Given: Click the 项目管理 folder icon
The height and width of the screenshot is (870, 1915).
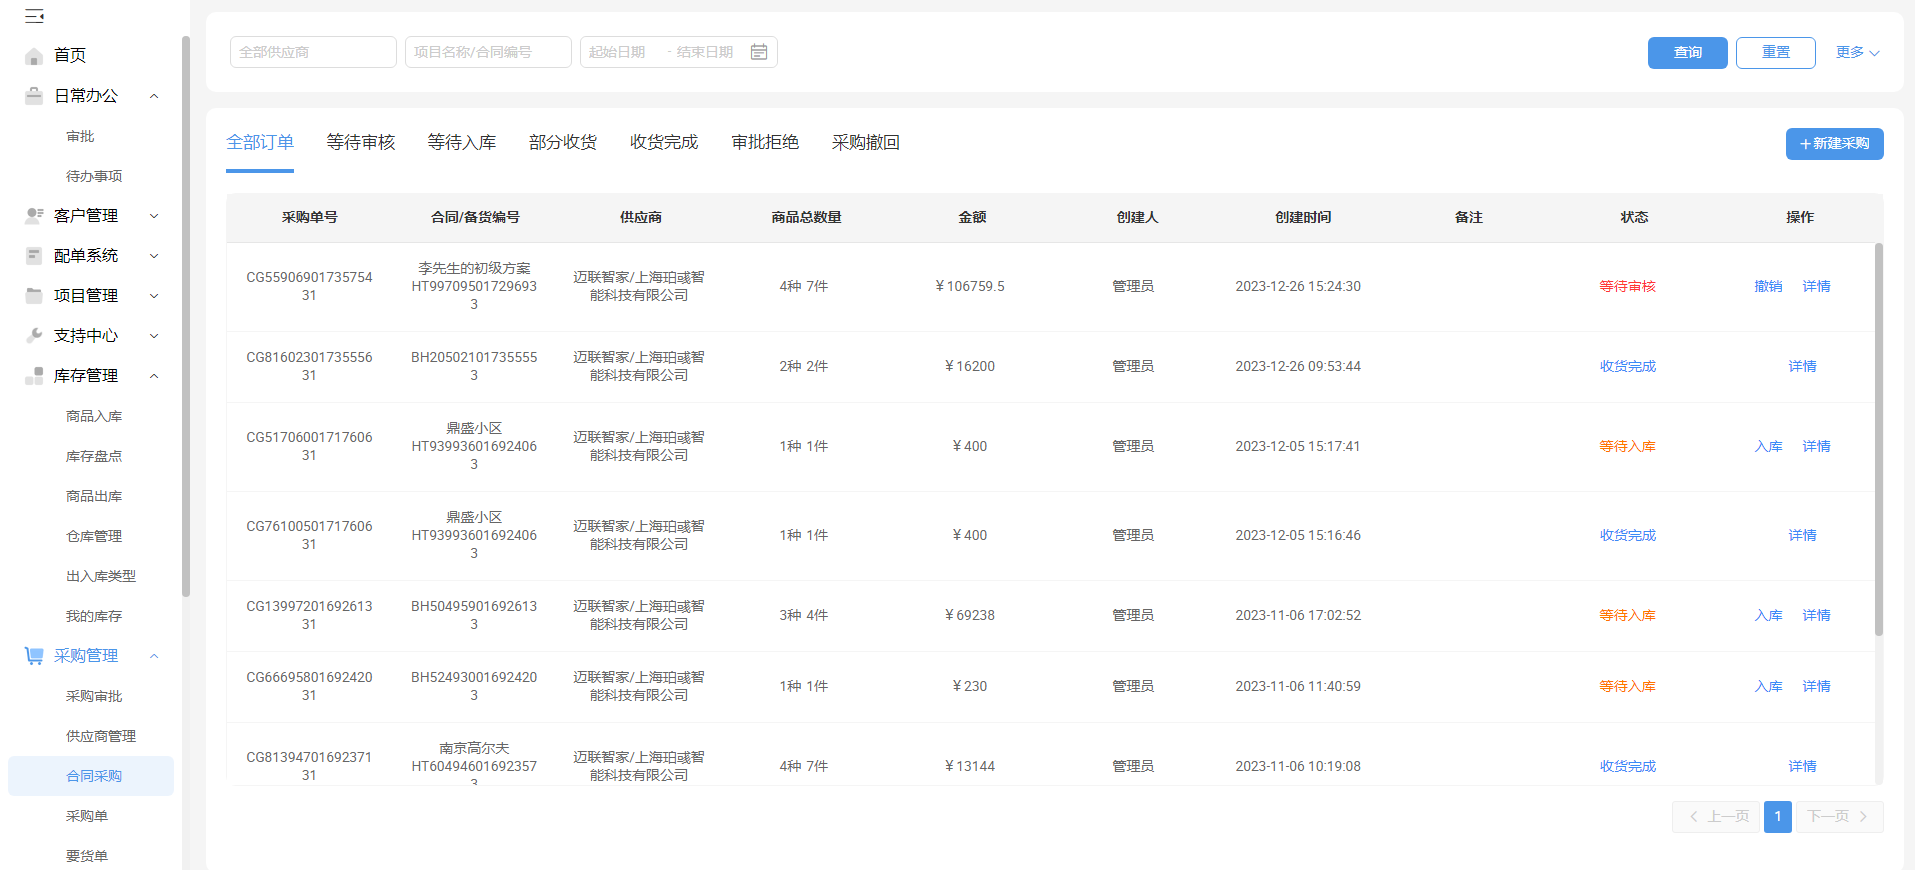Looking at the screenshot, I should [34, 296].
